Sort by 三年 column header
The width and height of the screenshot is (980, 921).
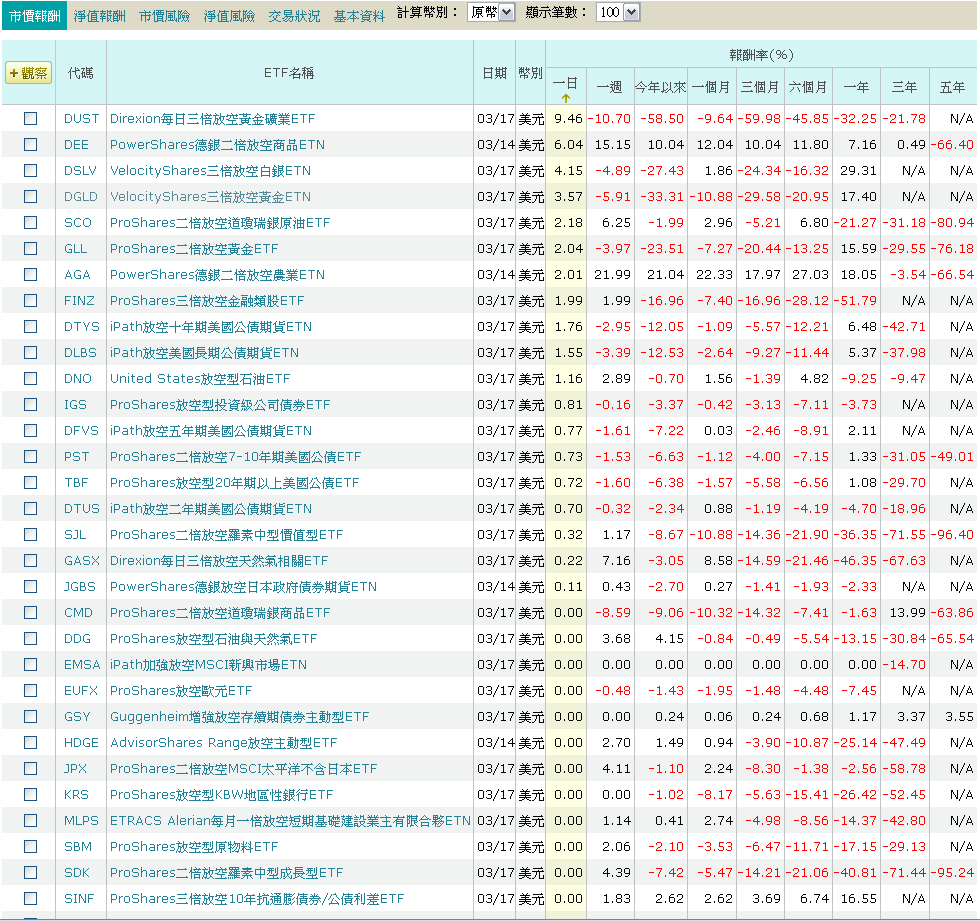904,87
